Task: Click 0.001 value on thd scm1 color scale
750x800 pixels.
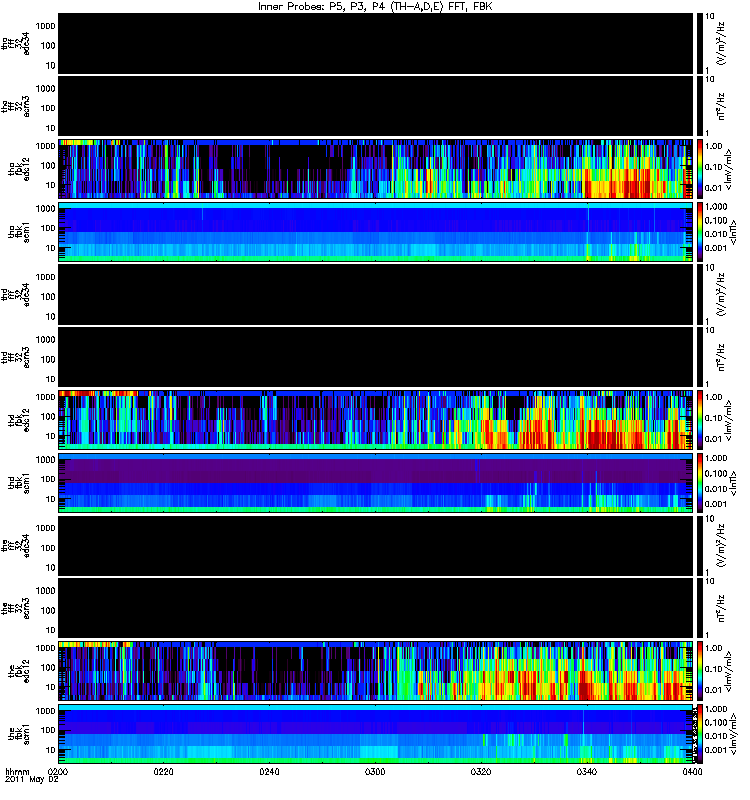Action: point(715,504)
